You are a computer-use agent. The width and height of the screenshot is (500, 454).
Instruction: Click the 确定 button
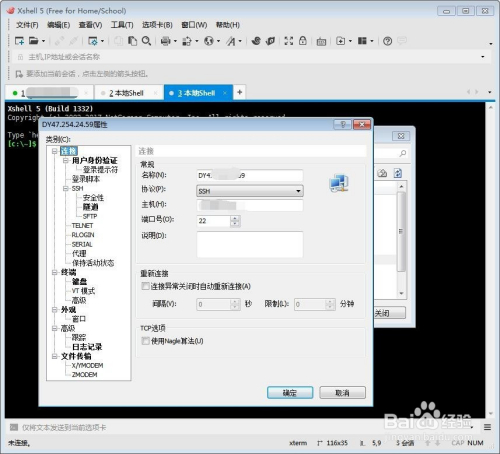(290, 393)
